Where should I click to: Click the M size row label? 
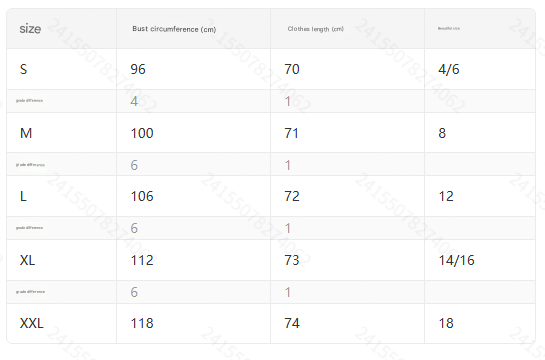(26, 133)
